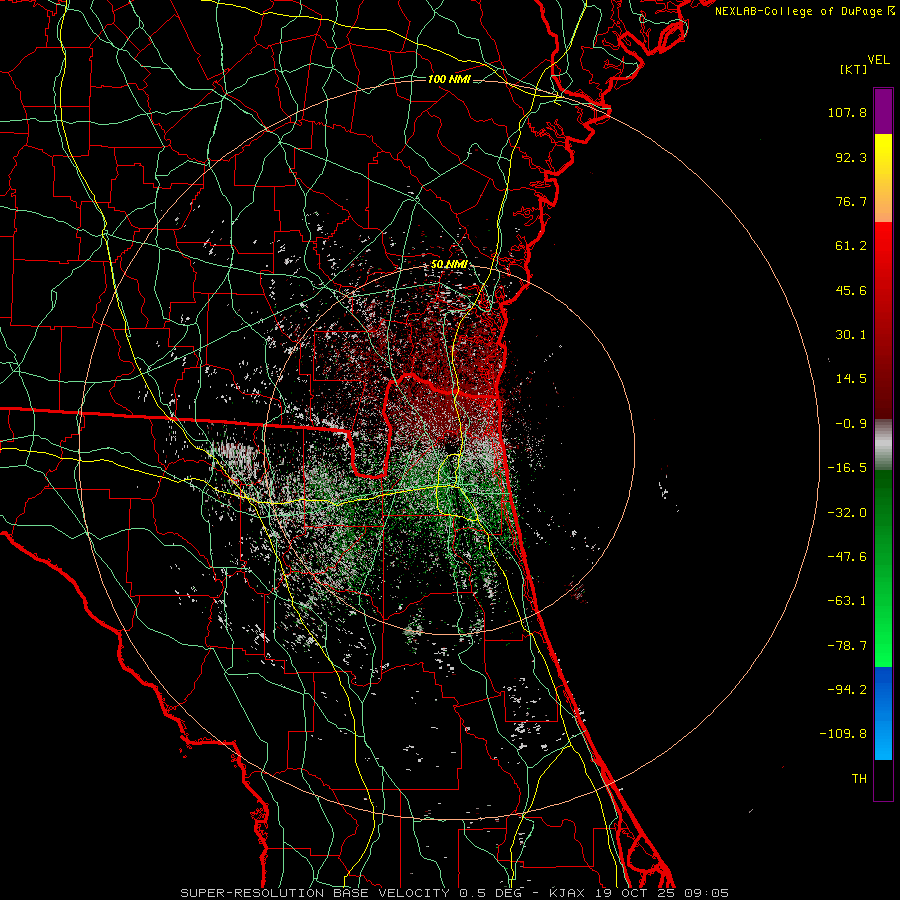Pick the -0.9 velocity label
The image size is (900, 900).
(851, 424)
